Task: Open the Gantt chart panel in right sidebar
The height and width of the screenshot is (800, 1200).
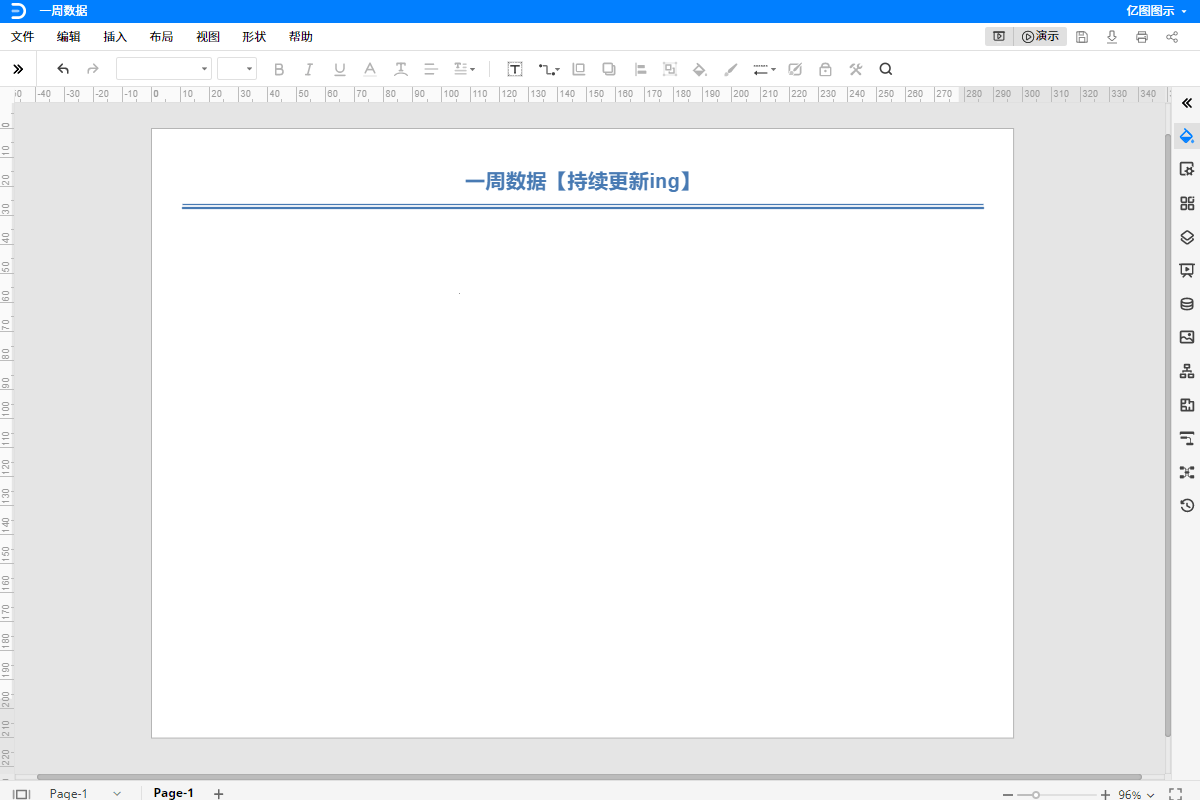Action: (1187, 438)
